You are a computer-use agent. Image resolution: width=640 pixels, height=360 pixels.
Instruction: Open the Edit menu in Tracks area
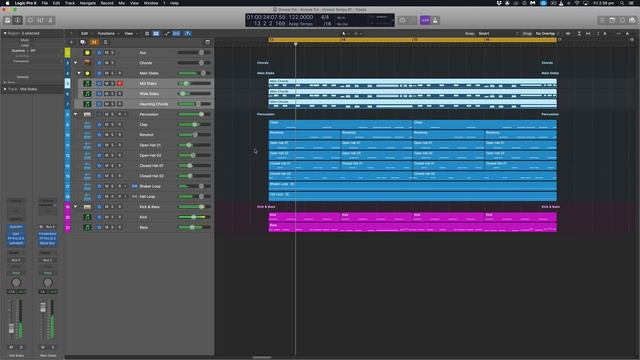tap(85, 33)
